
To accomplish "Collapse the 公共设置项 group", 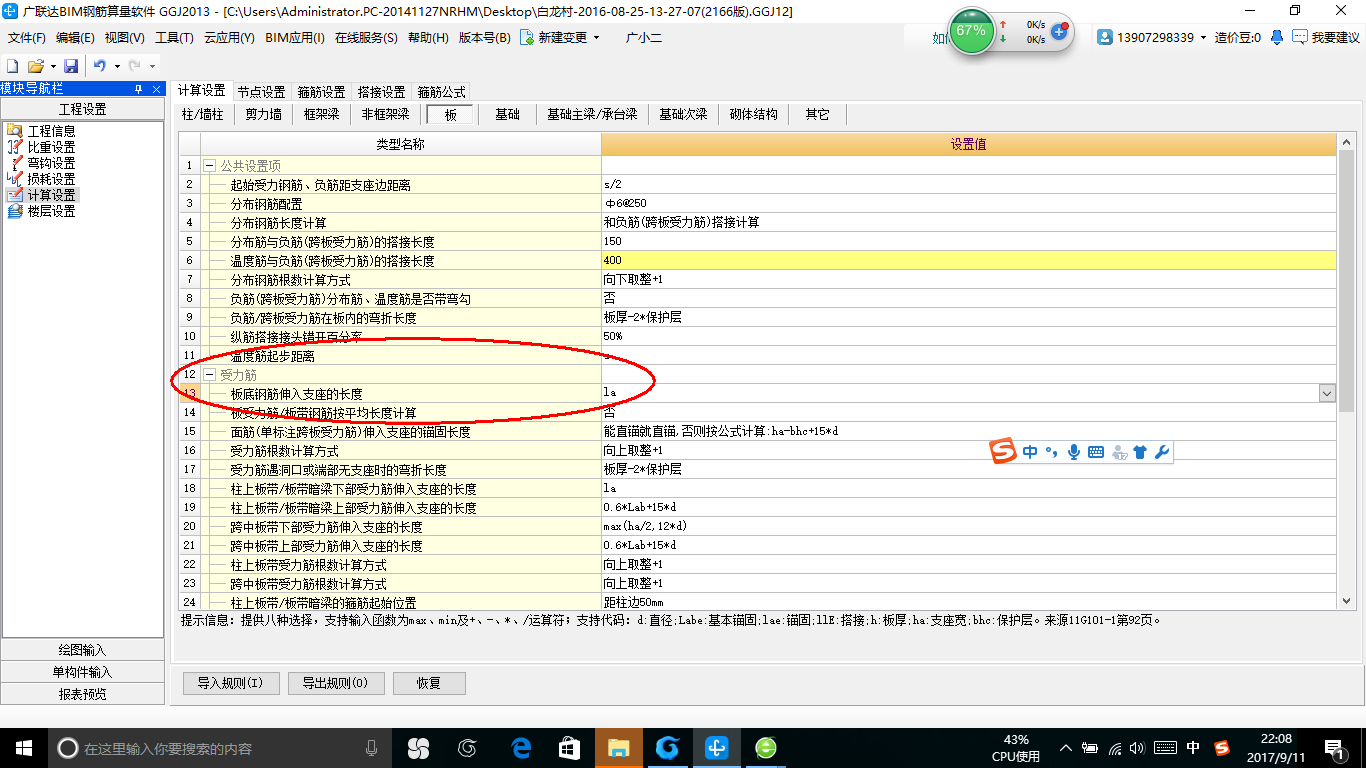I will pyautogui.click(x=209, y=166).
